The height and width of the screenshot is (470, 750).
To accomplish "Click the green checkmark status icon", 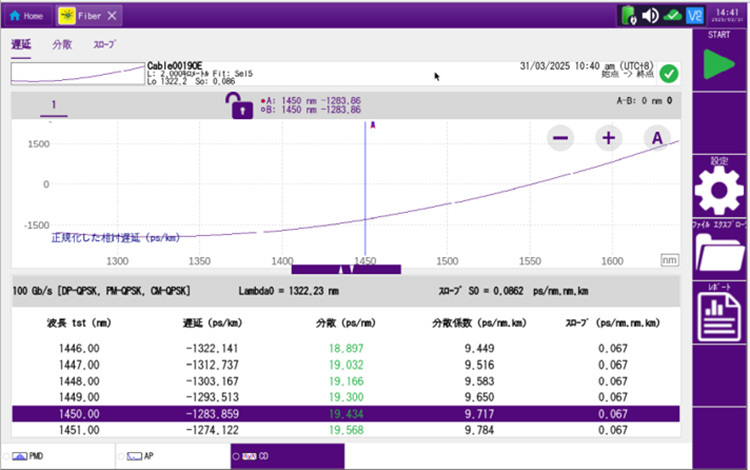I will (669, 73).
